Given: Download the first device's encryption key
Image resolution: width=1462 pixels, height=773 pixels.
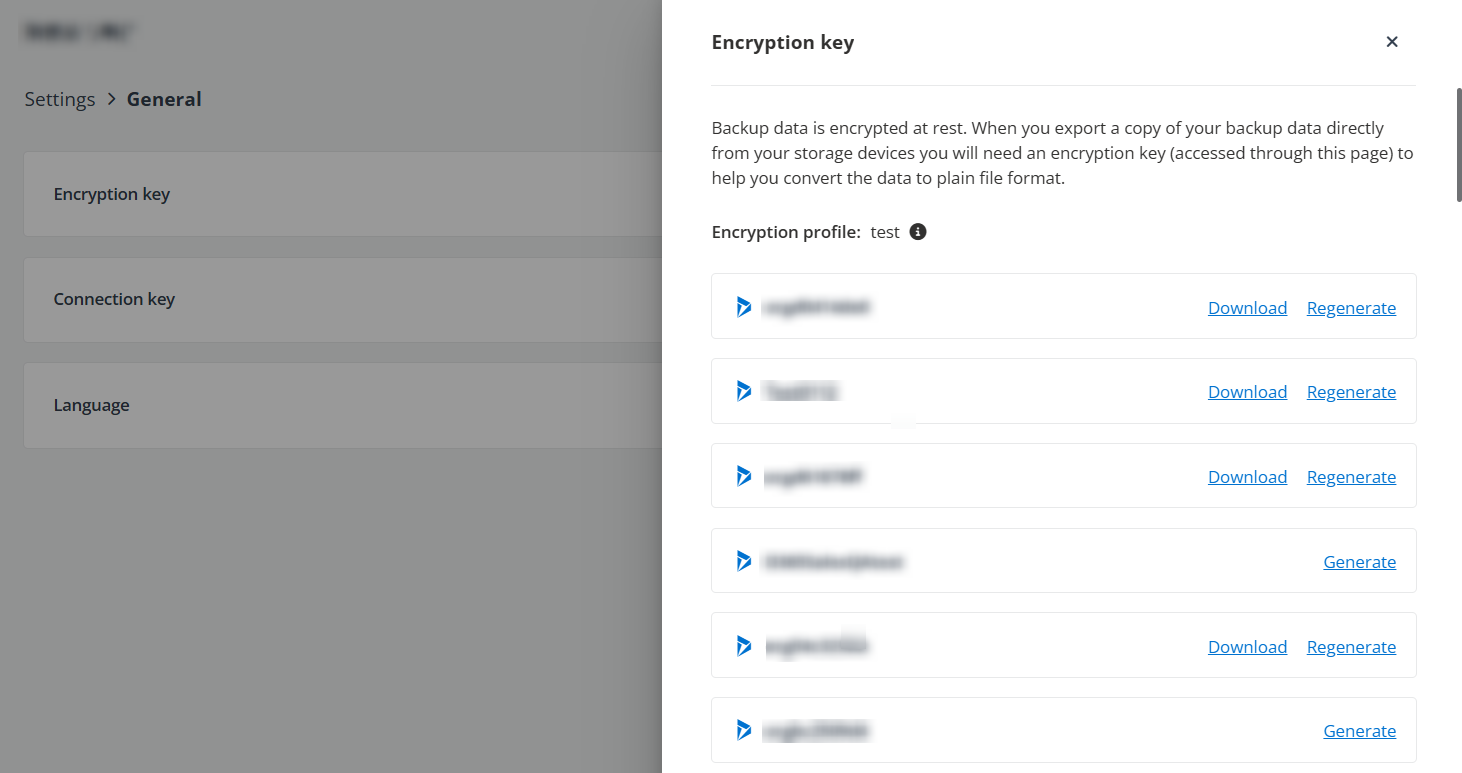Looking at the screenshot, I should tap(1247, 307).
